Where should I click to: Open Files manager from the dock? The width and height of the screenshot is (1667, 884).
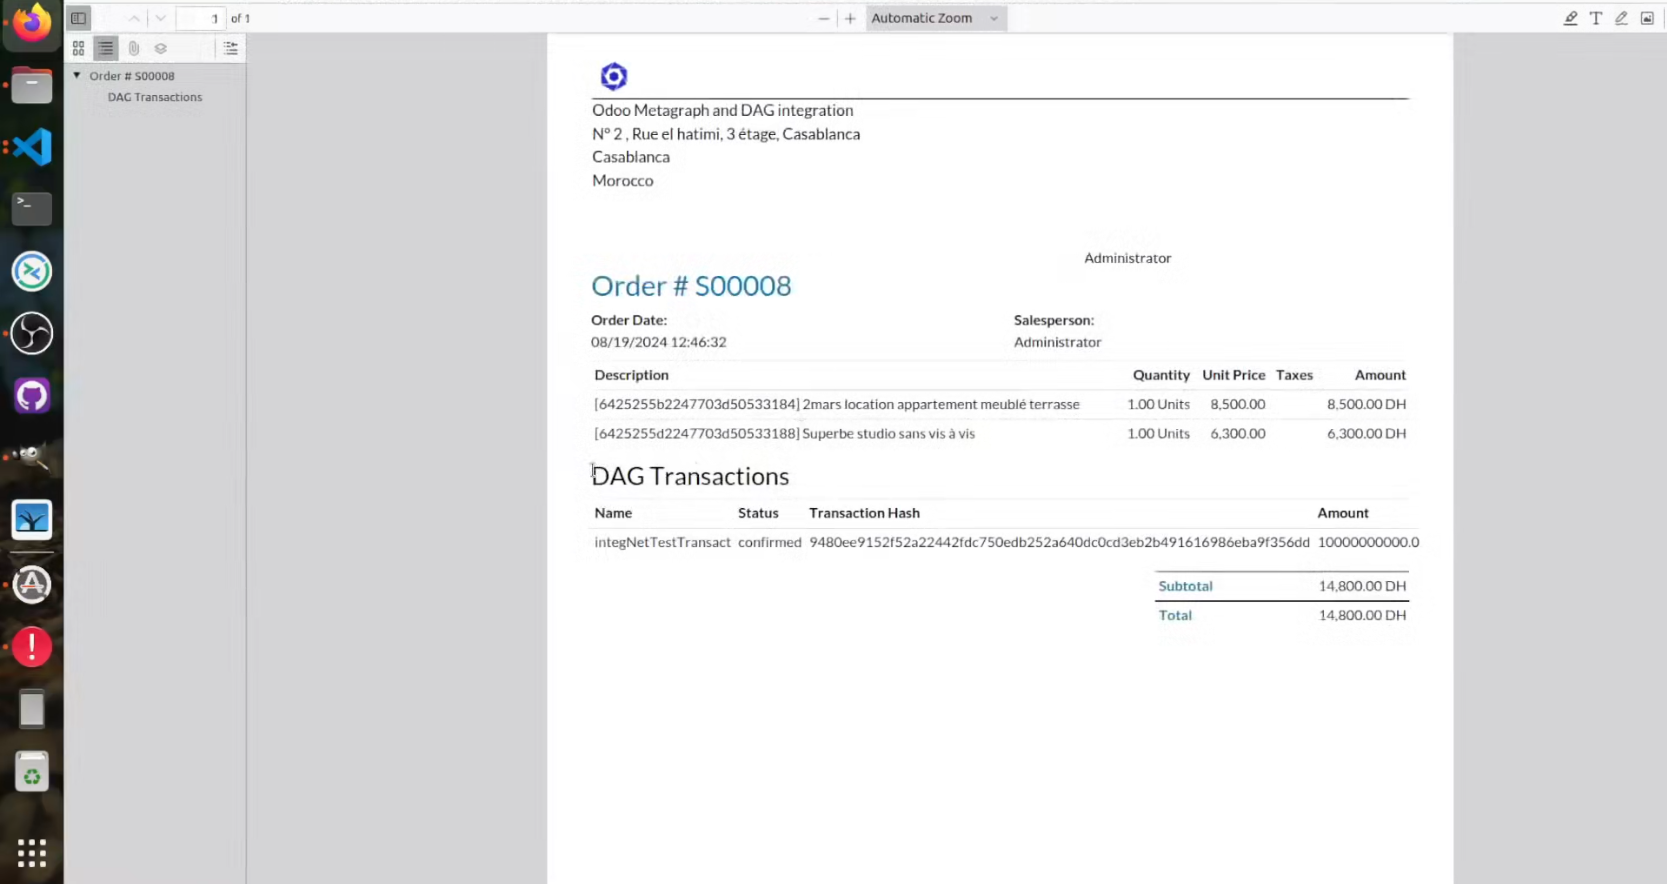32,85
